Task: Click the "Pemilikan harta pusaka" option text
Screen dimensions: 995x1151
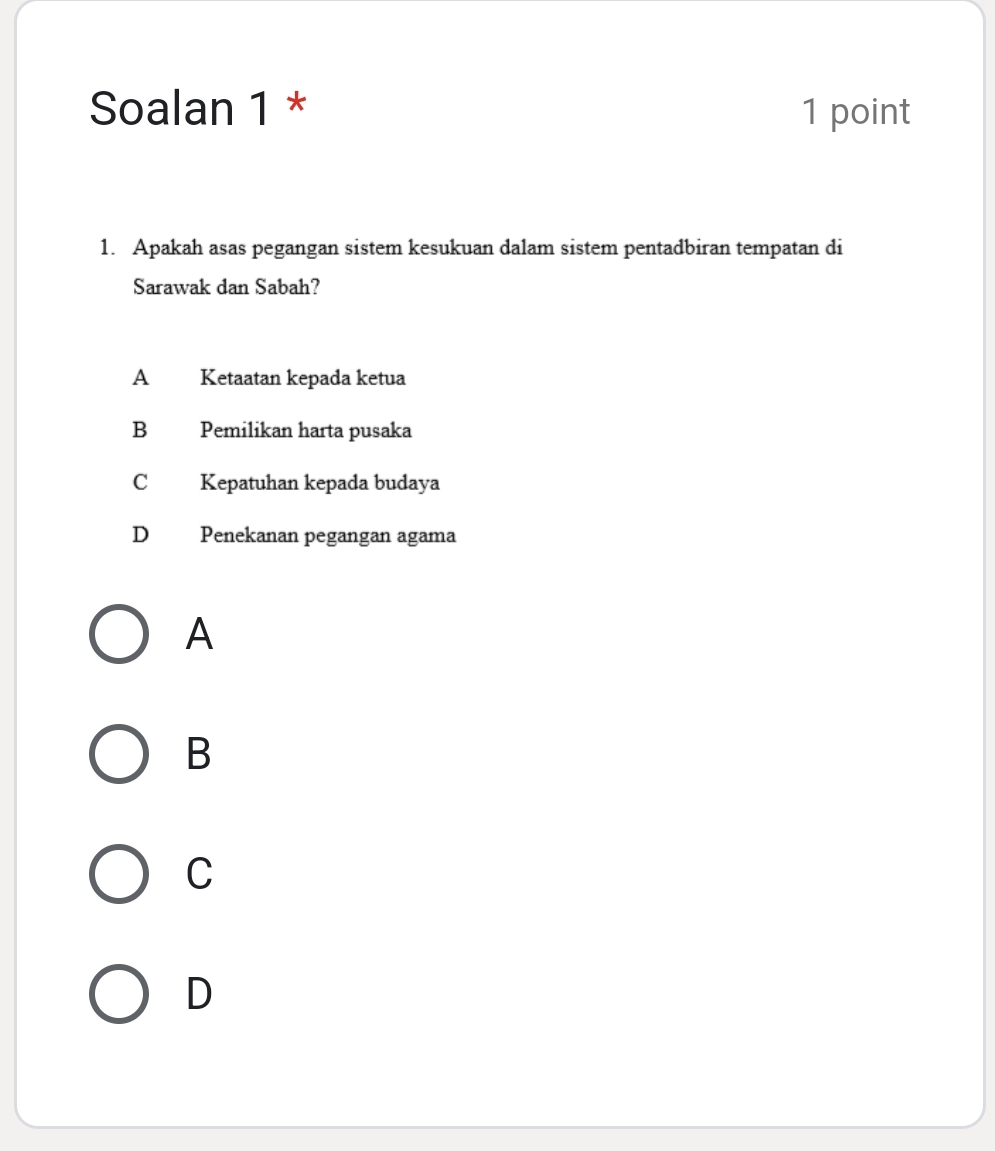Action: [306, 431]
